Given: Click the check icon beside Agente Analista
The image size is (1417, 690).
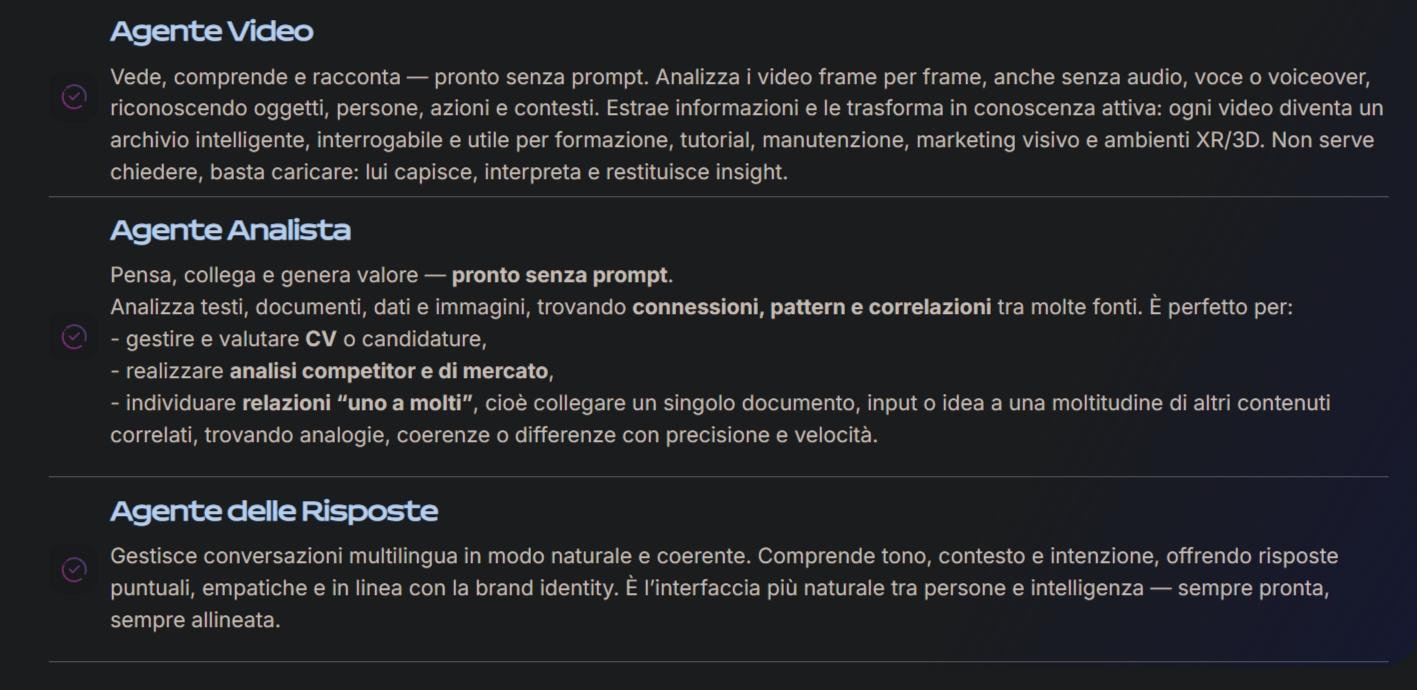Looking at the screenshot, I should (74, 338).
